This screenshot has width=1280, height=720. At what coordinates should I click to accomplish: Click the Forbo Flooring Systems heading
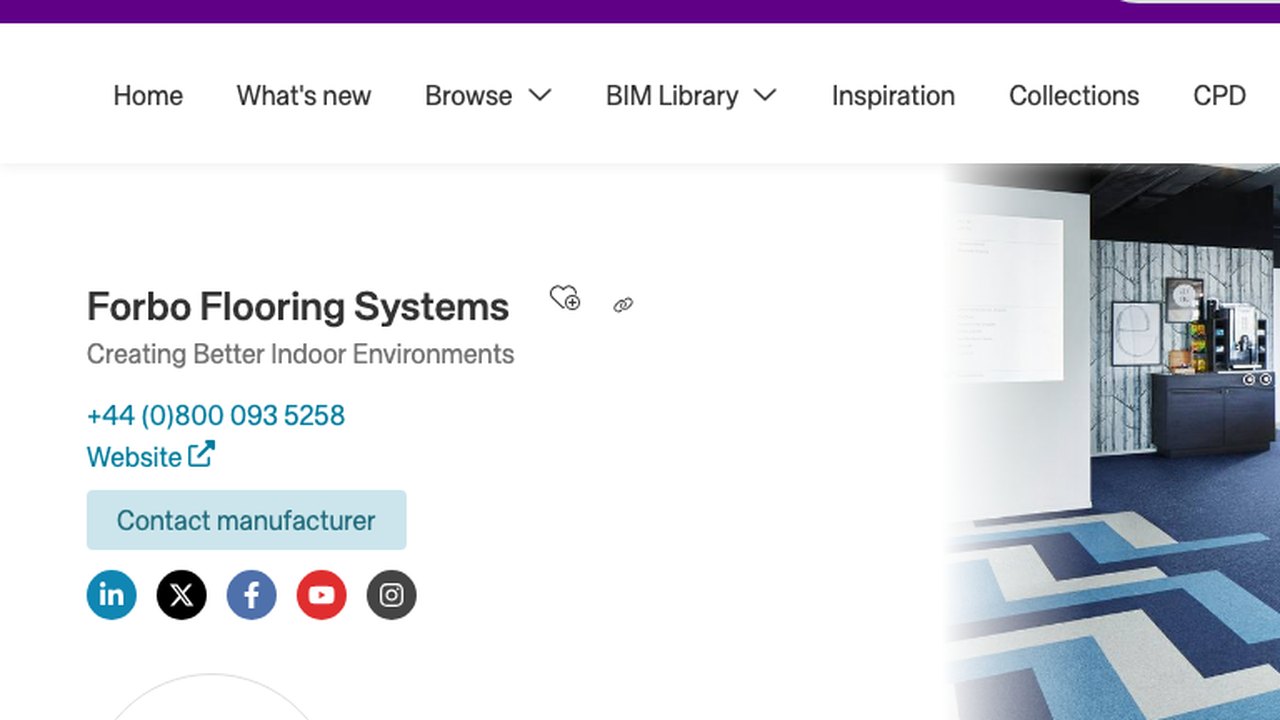pyautogui.click(x=298, y=306)
